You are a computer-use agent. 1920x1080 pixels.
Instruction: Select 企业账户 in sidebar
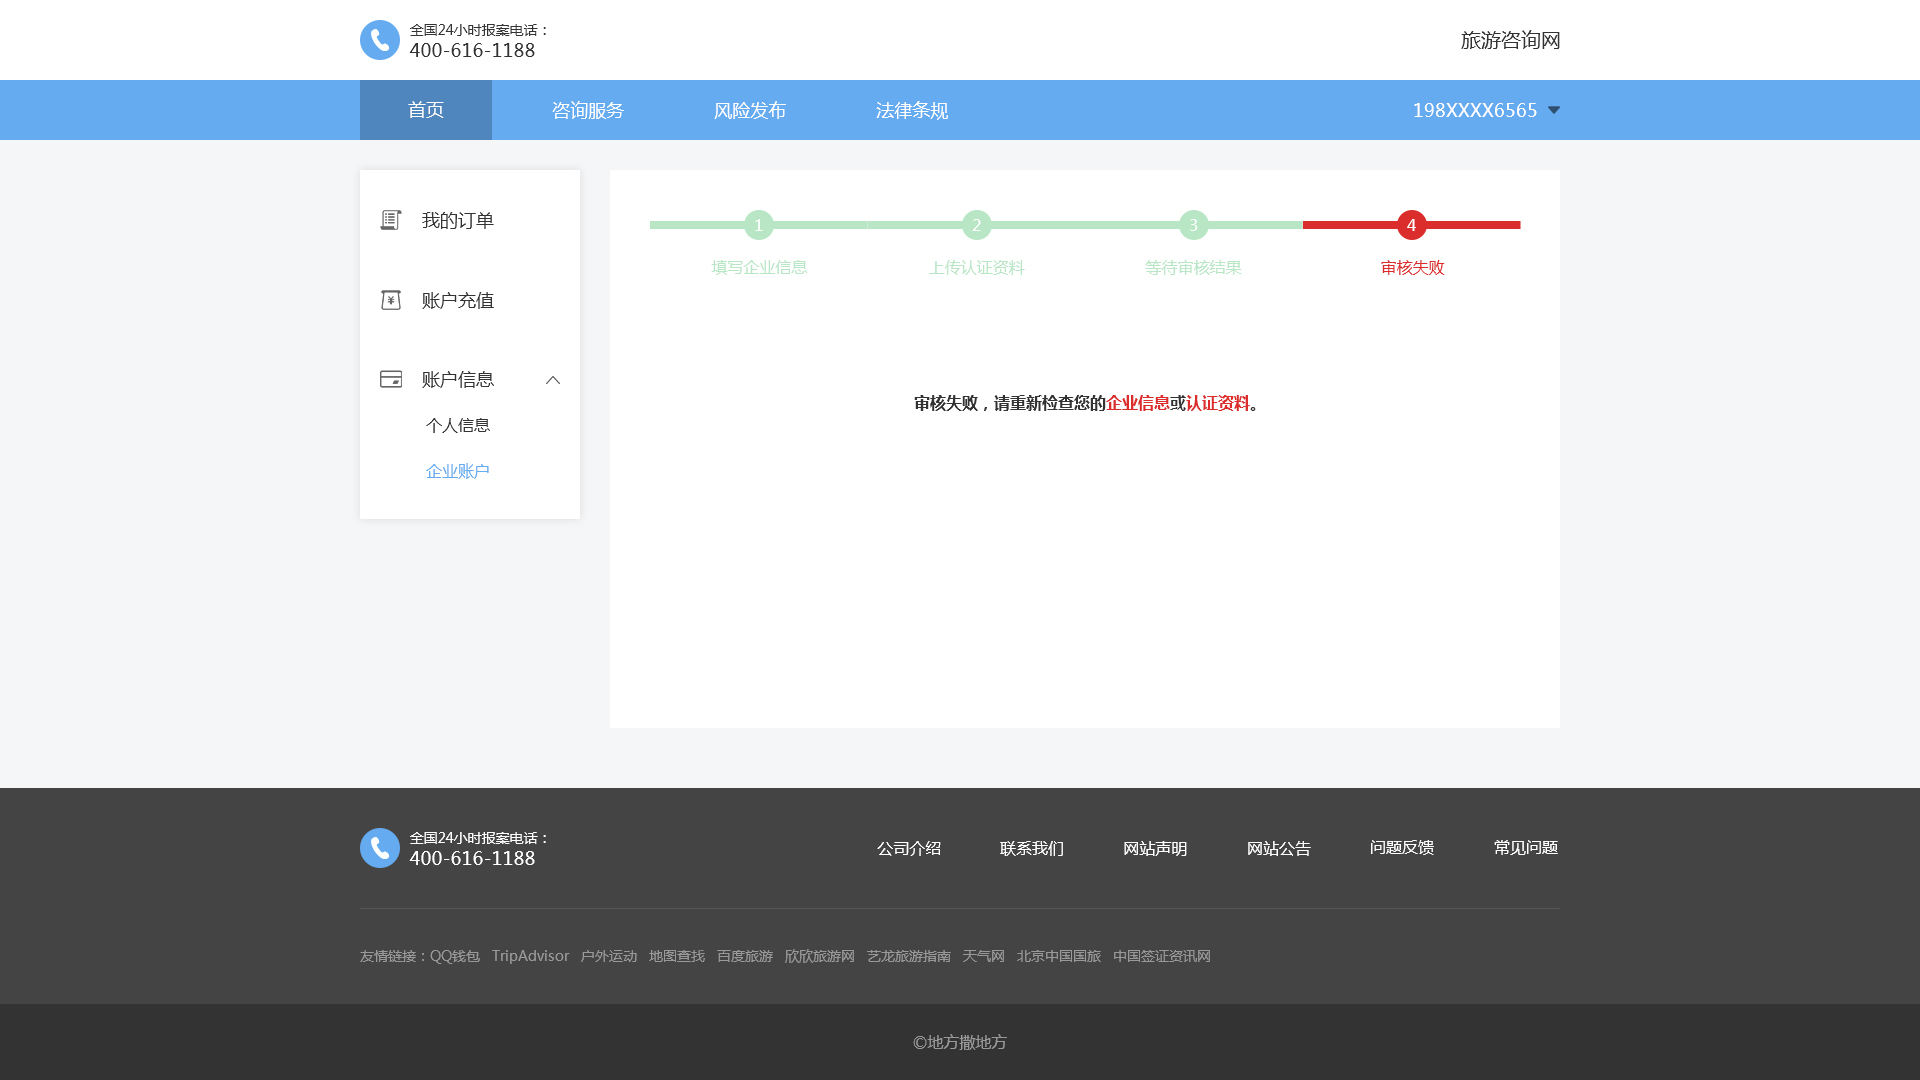458,471
